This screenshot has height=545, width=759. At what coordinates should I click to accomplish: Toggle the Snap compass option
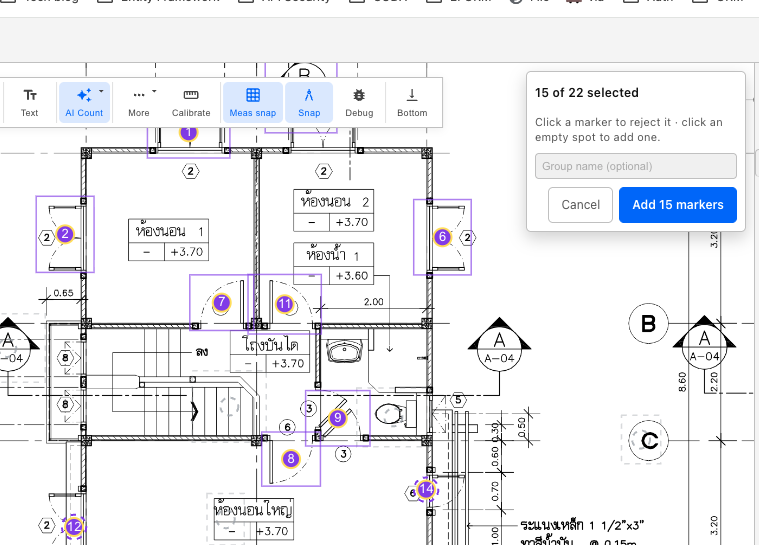click(x=309, y=103)
